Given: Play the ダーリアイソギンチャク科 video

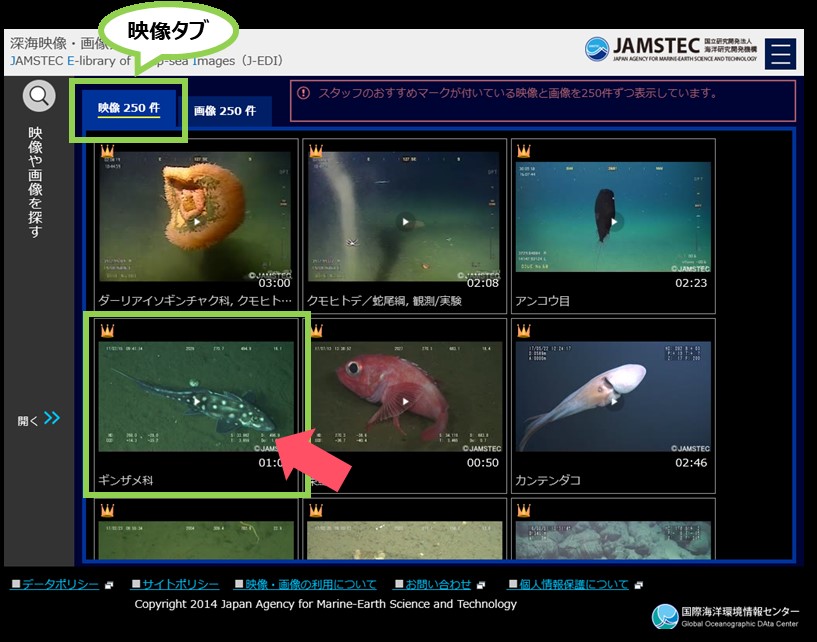Looking at the screenshot, I should click(x=195, y=221).
